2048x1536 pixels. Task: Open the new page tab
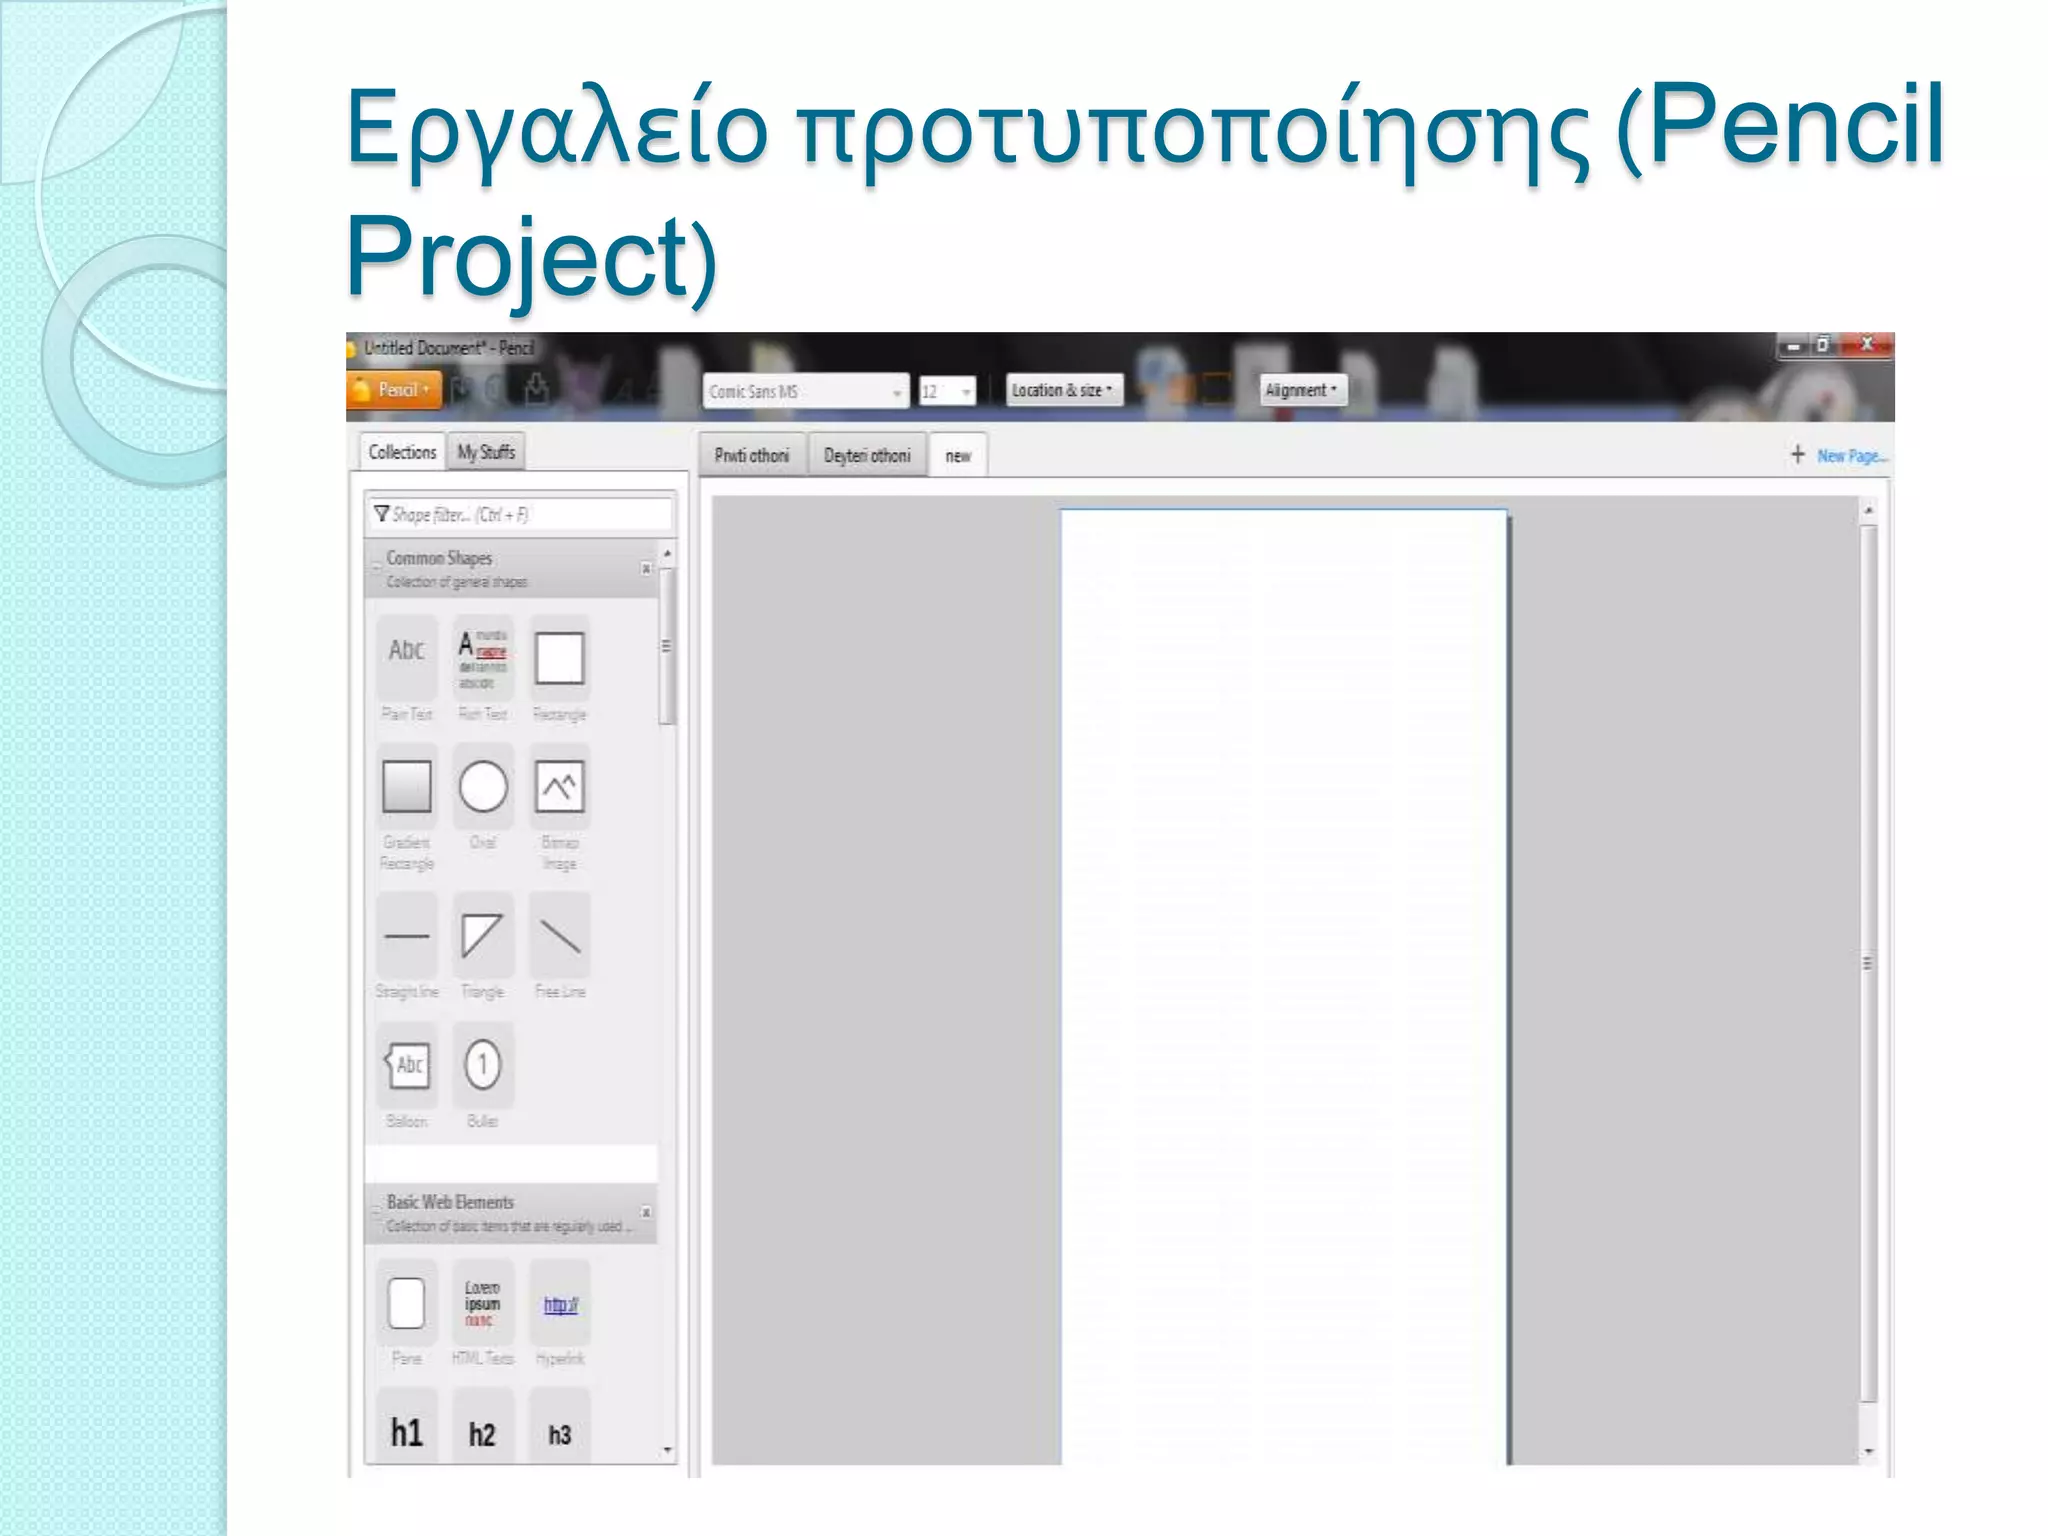[958, 456]
